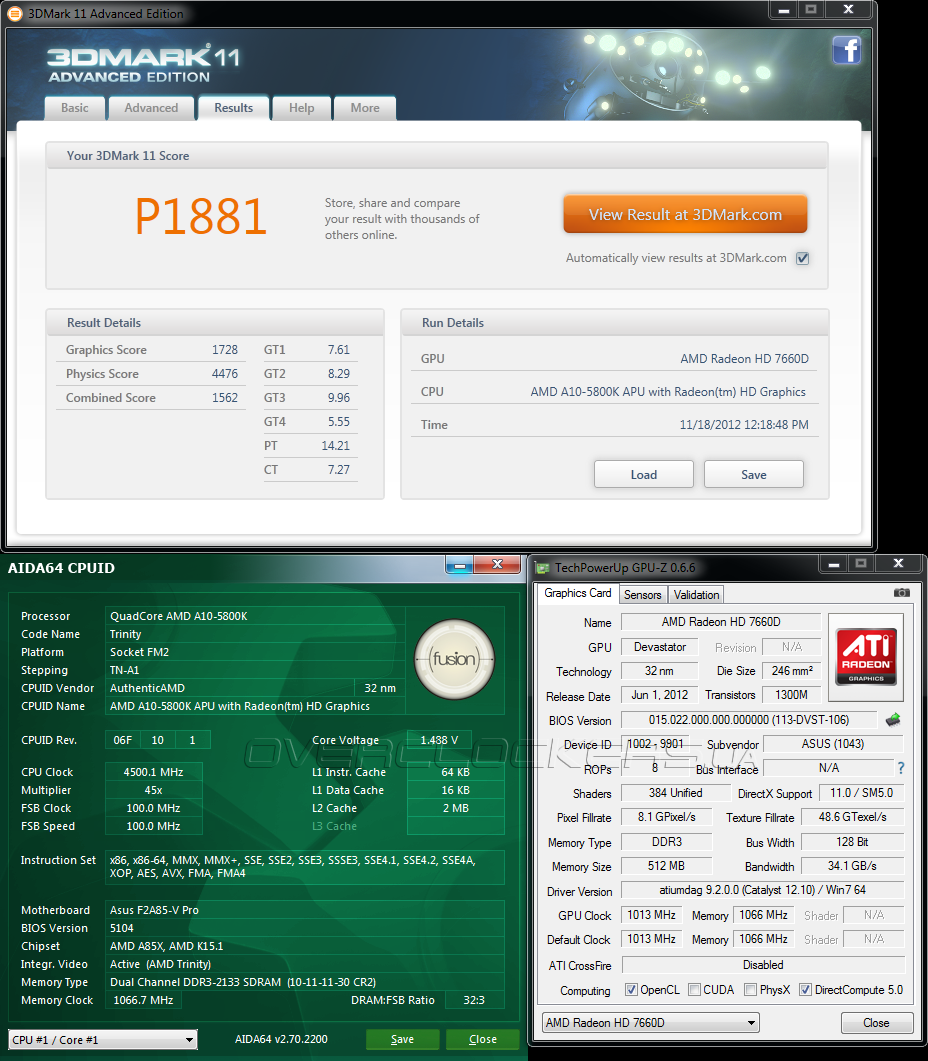This screenshot has height=1061, width=928.
Task: Click the Graphics Score value 1728
Action: 225,350
